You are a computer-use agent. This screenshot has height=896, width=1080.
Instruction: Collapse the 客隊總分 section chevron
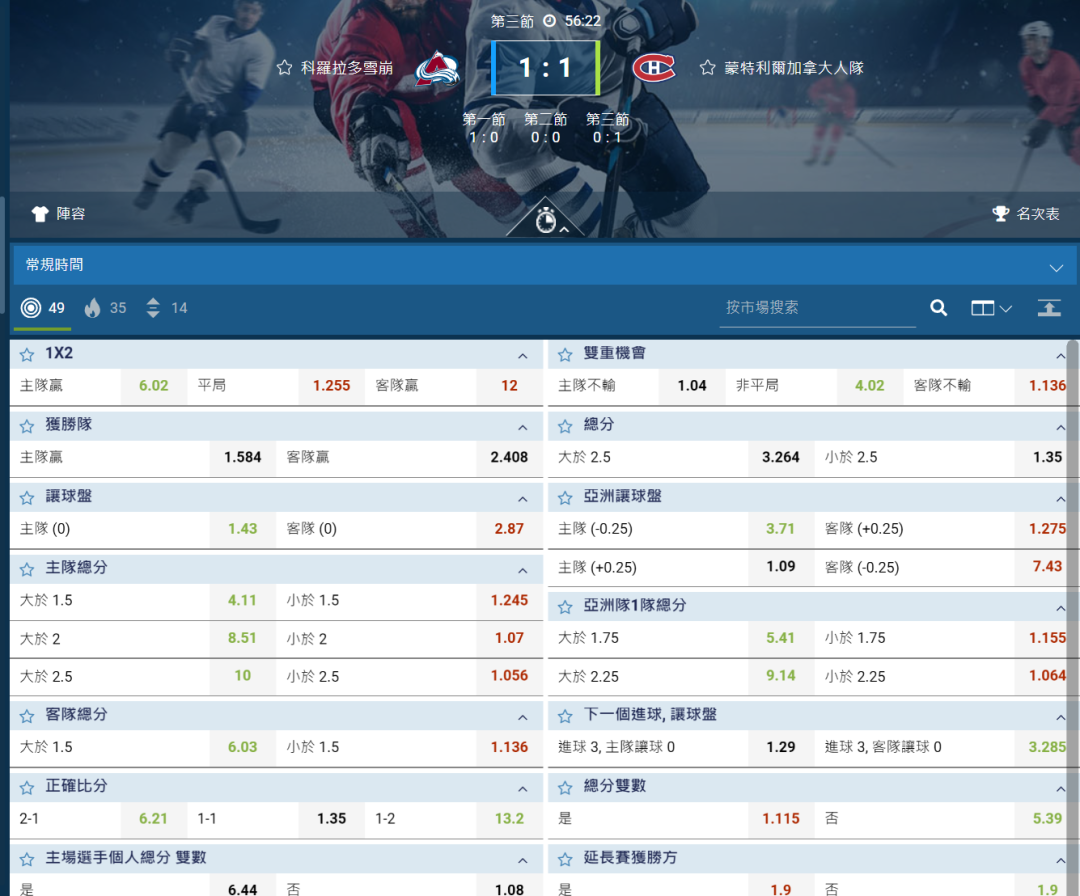(523, 718)
